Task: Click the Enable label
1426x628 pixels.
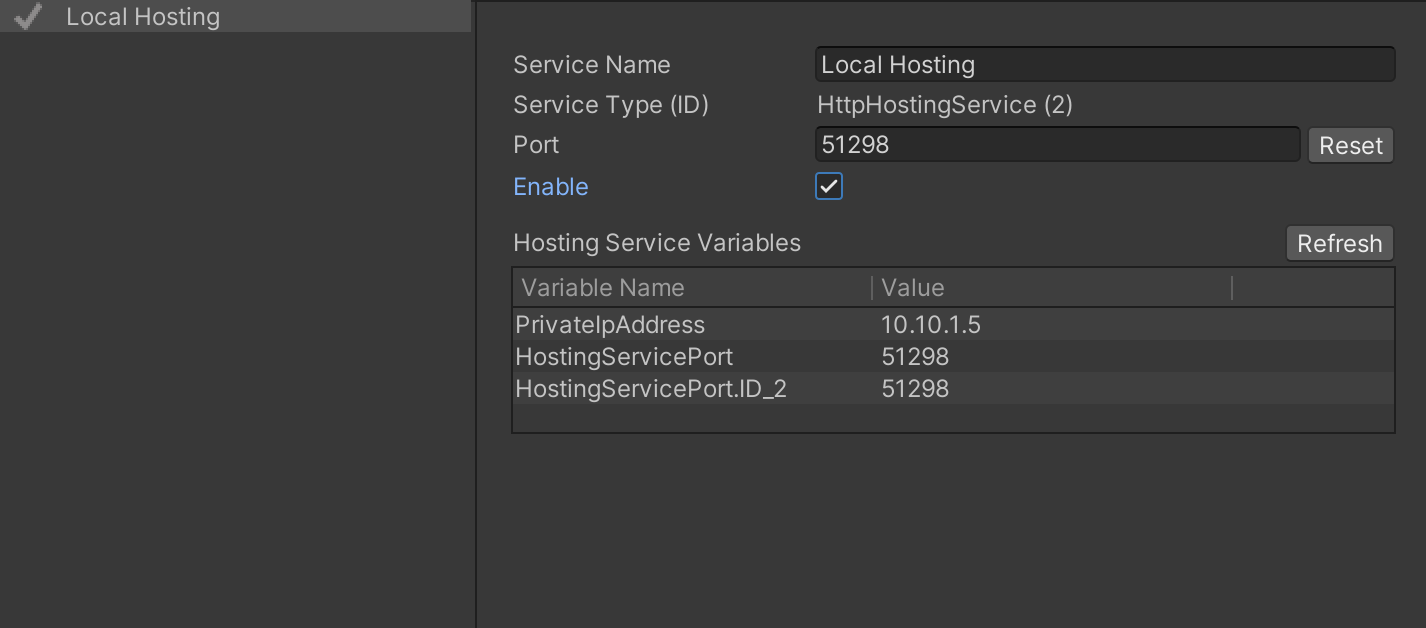Action: pyautogui.click(x=550, y=186)
